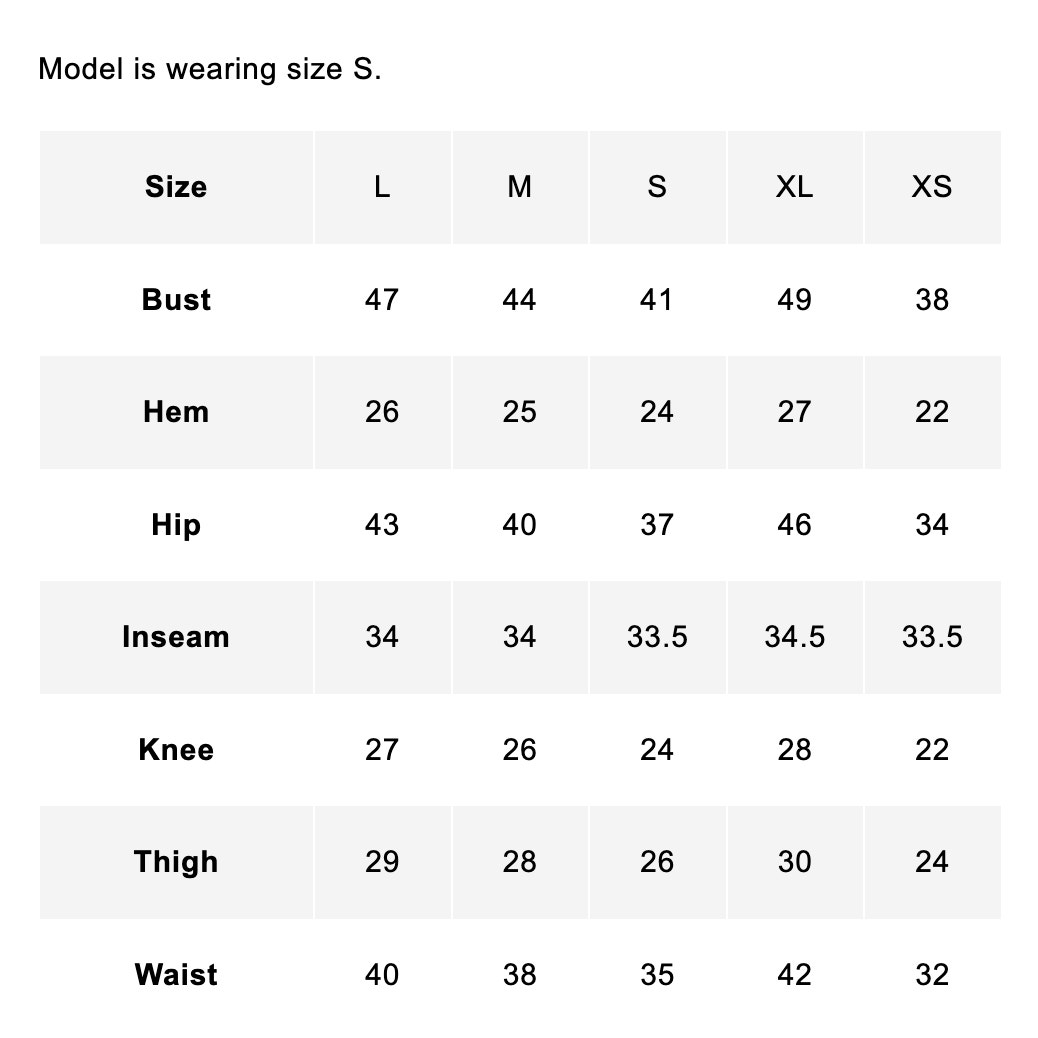1038x1038 pixels.
Task: Click the Bust row label
Action: point(176,300)
